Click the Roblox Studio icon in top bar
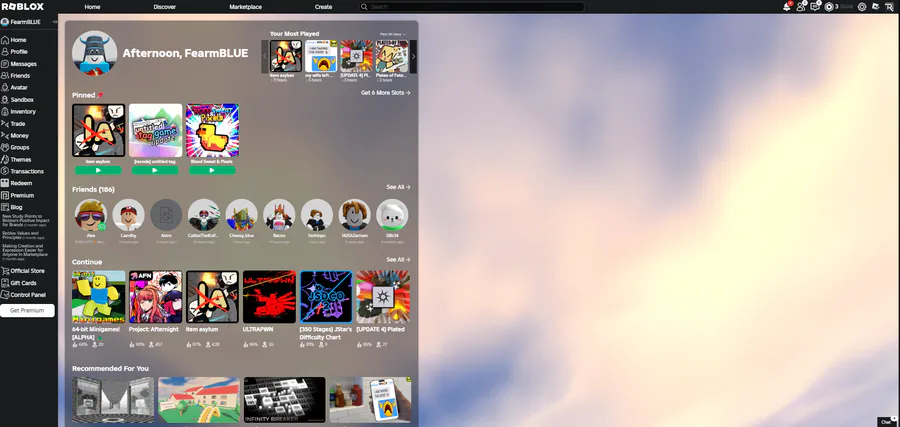This screenshot has height=427, width=900. pyautogui.click(x=875, y=7)
